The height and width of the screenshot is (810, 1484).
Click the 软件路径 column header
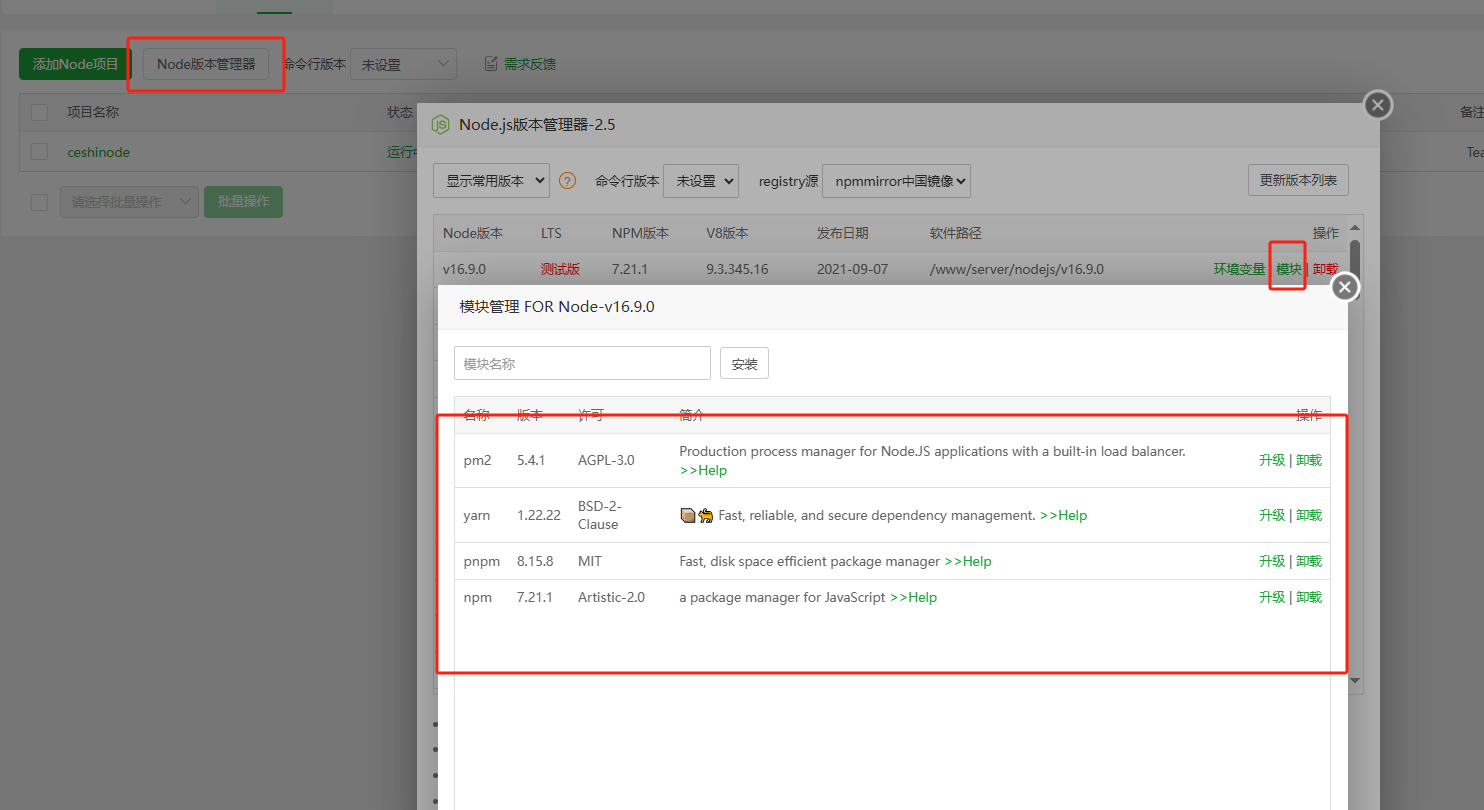pos(956,233)
